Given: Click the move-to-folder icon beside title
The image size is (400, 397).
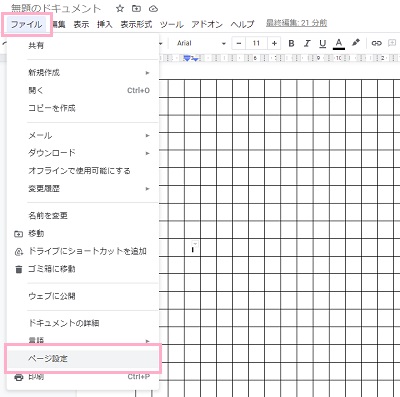Looking at the screenshot, I should coord(136,9).
